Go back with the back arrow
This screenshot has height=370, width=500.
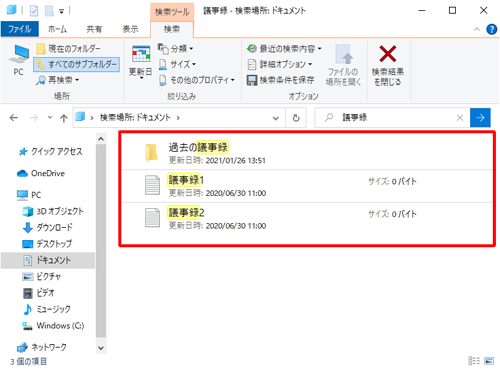coord(14,118)
